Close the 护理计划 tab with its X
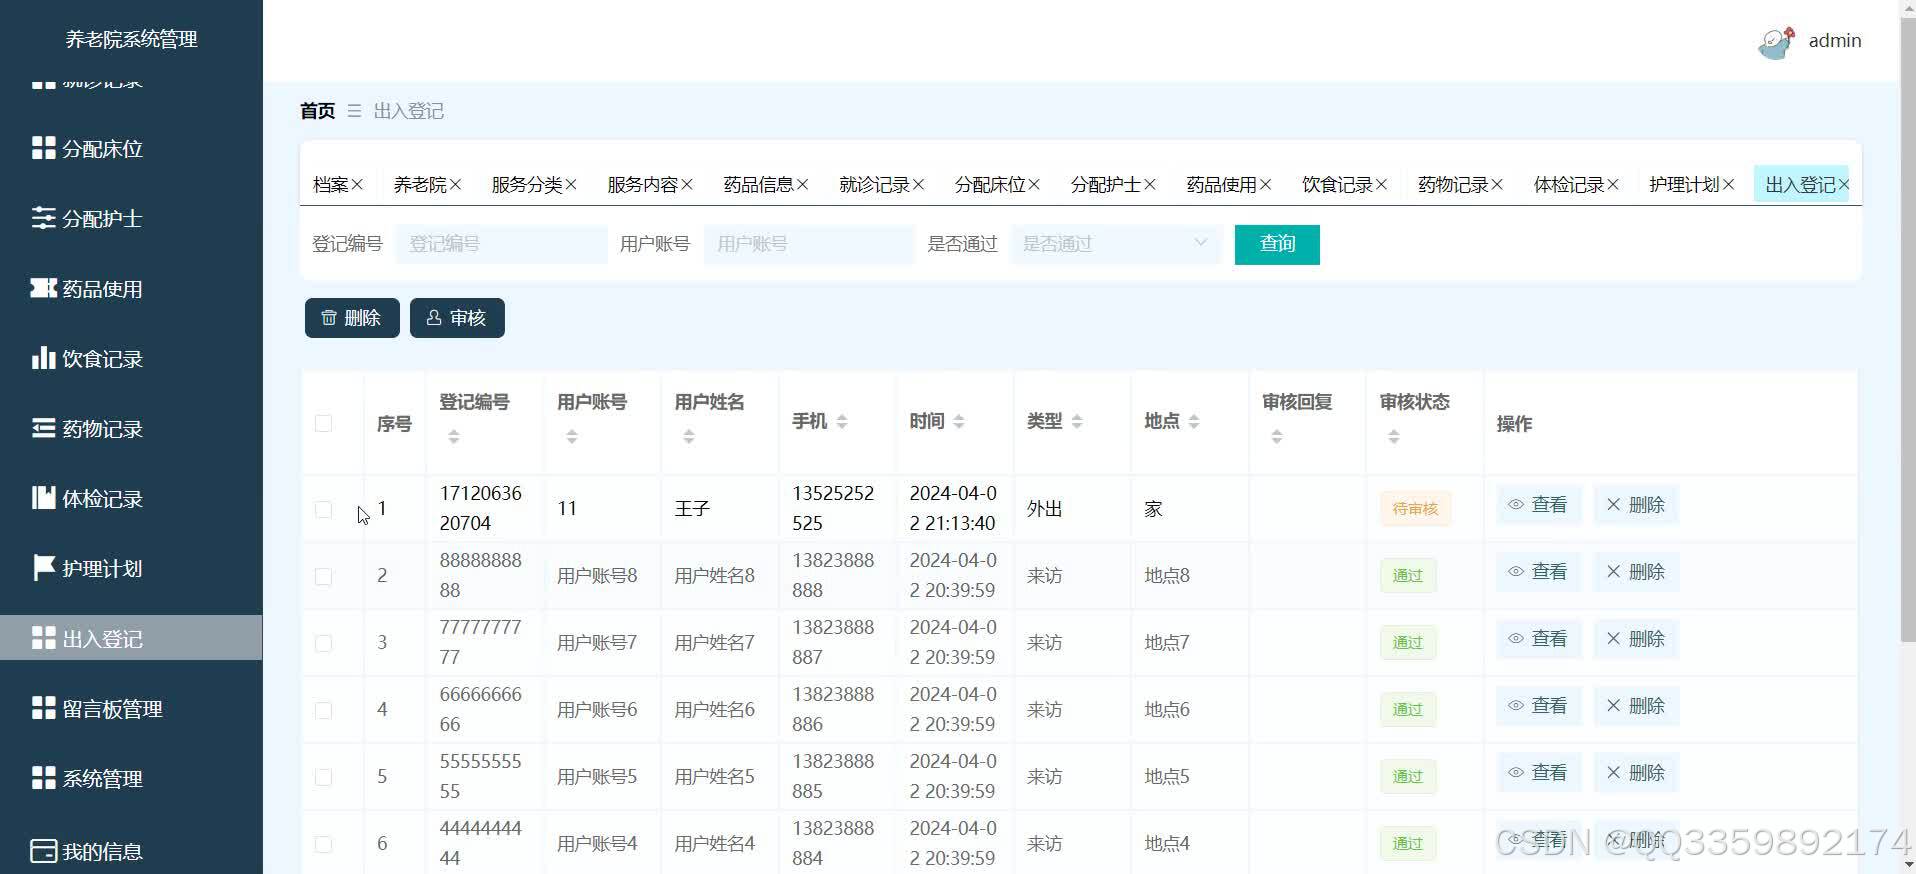This screenshot has height=874, width=1916. pyautogui.click(x=1728, y=185)
